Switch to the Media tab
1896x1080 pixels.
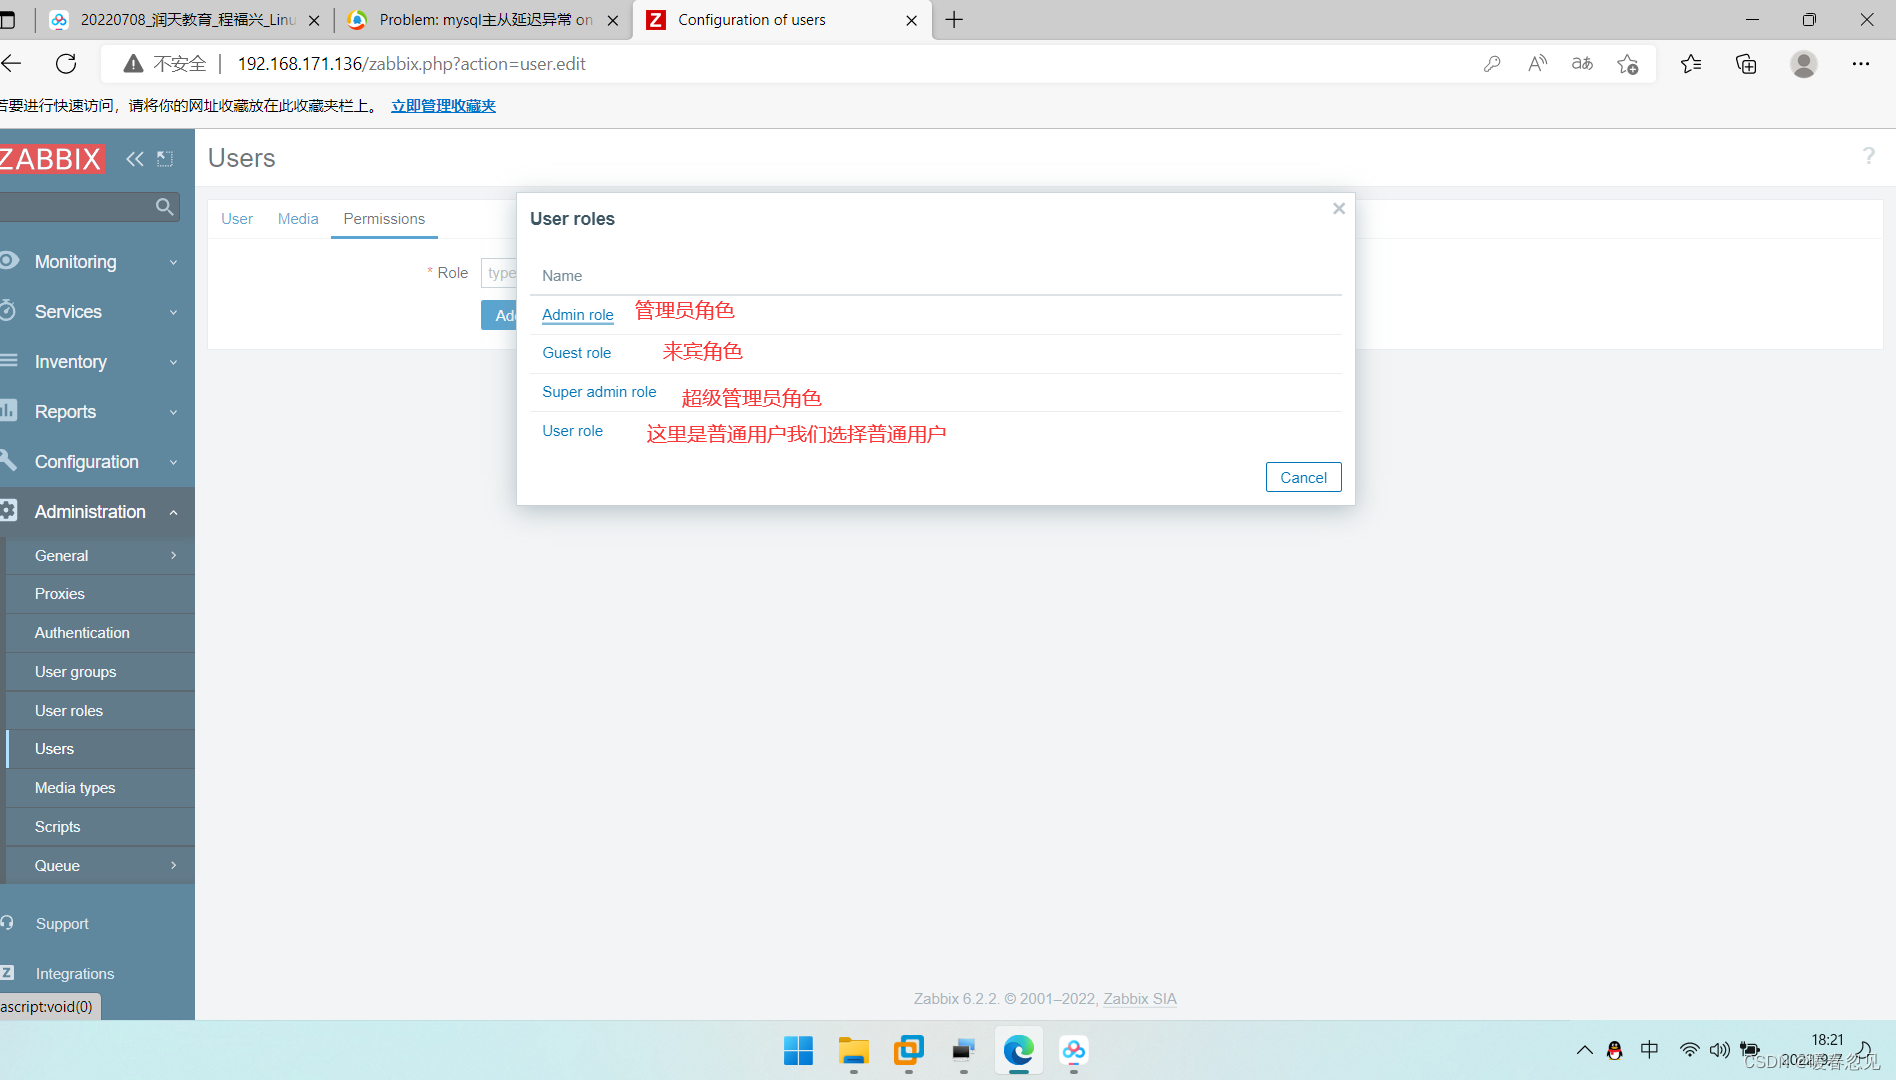298,219
